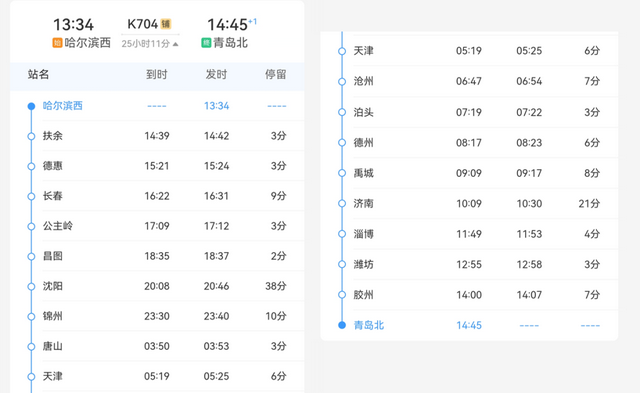Select the filled origin dot for 哈尔滨西 row
The height and width of the screenshot is (393, 640).
coord(31,106)
